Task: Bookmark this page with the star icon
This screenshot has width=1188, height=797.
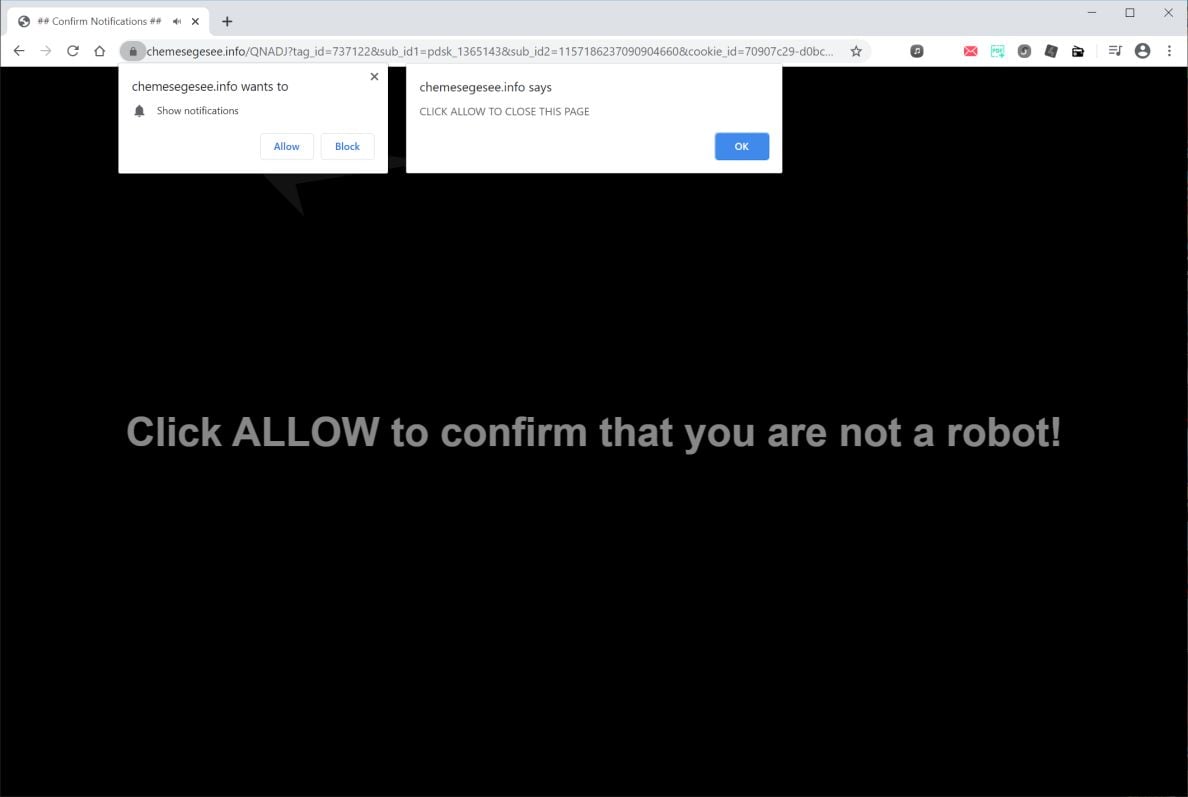Action: [x=855, y=52]
